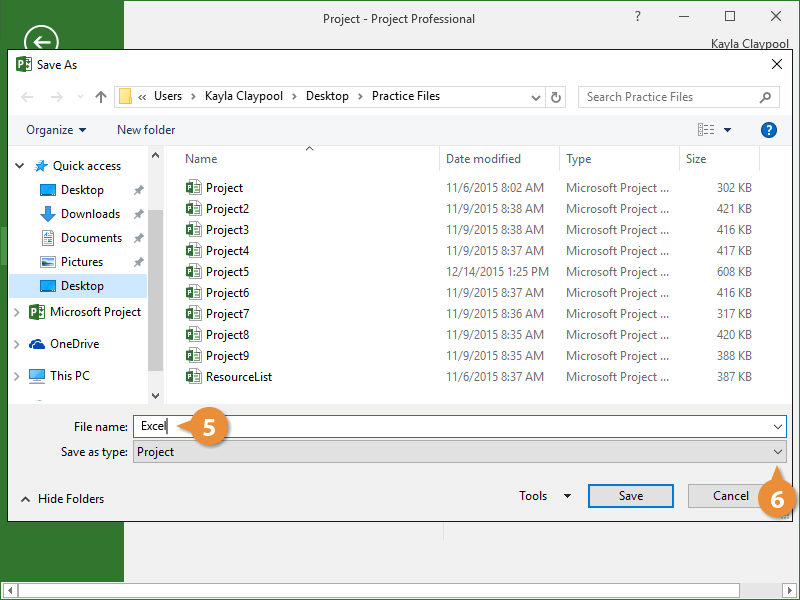Click New folder in the toolbar
The height and width of the screenshot is (600, 800).
(x=146, y=130)
